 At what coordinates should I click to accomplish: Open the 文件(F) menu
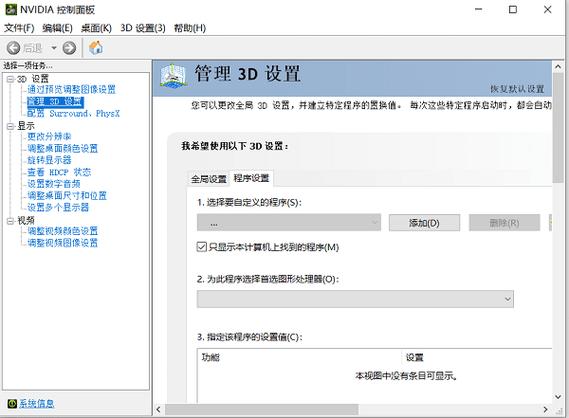[x=19, y=28]
